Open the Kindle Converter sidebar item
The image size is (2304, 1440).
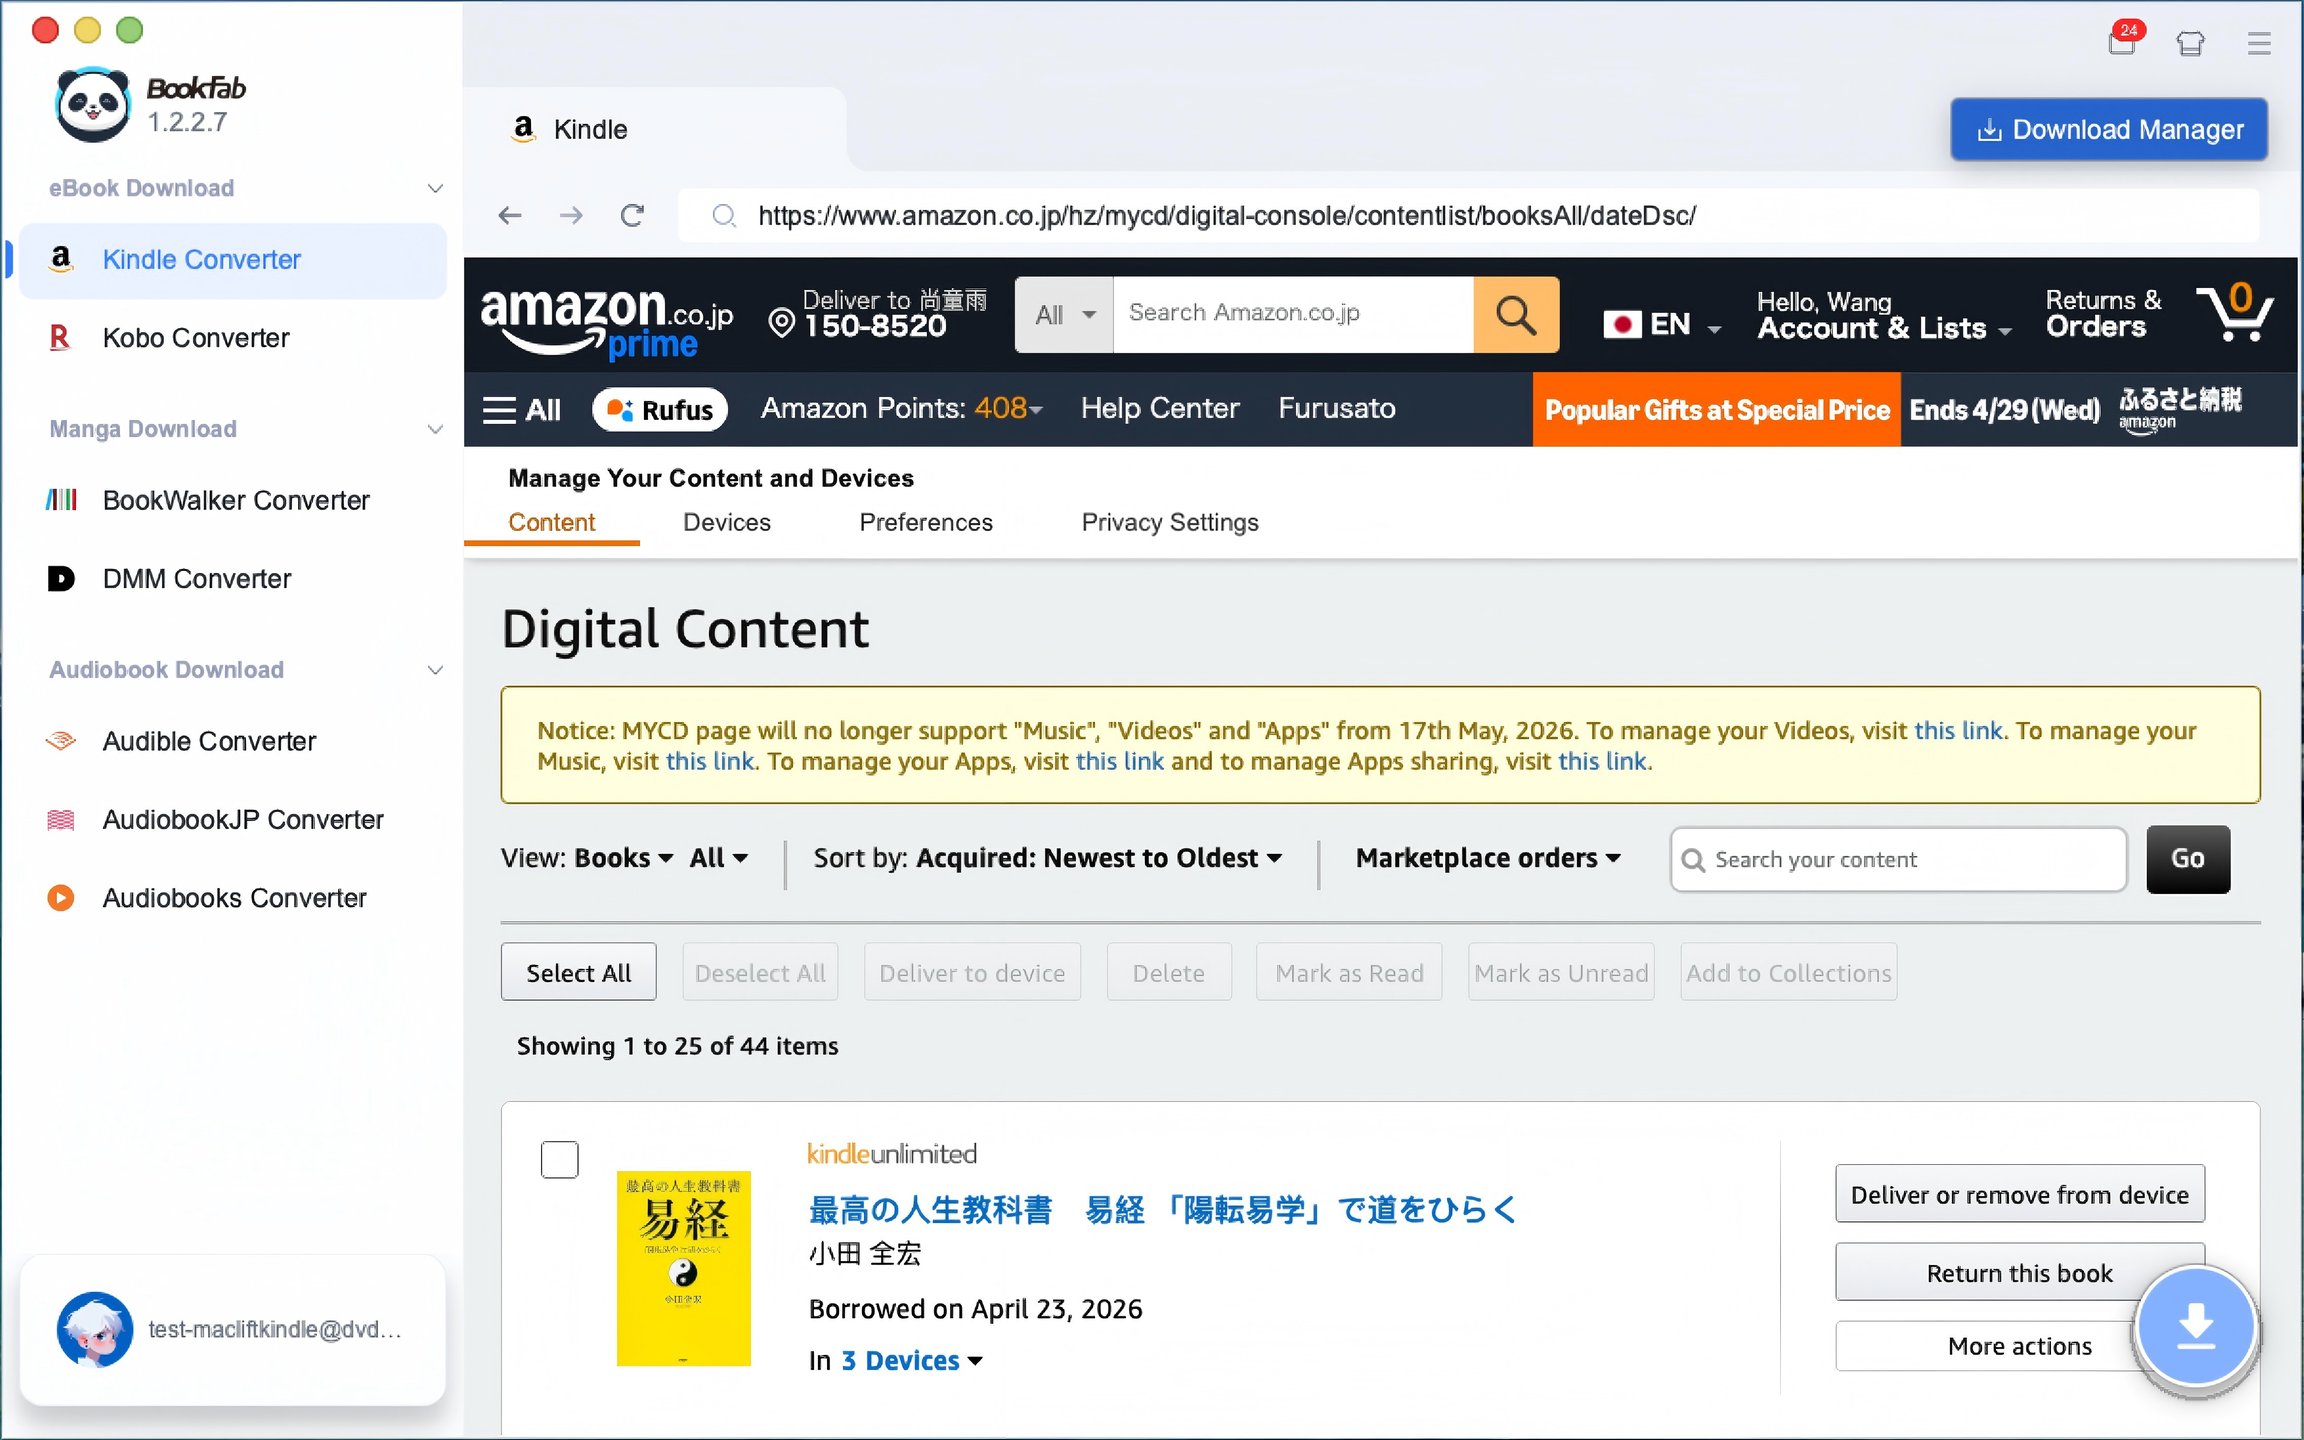[x=232, y=260]
